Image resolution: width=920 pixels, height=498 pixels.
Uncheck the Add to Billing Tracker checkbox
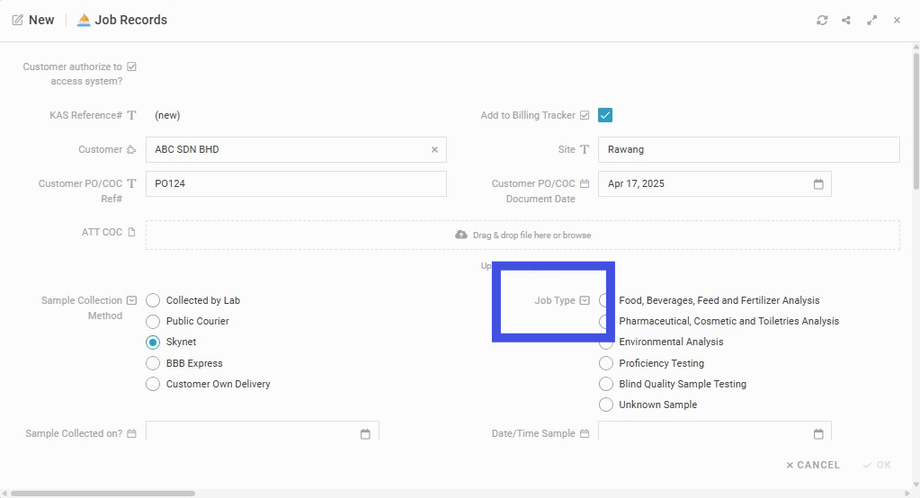(605, 115)
